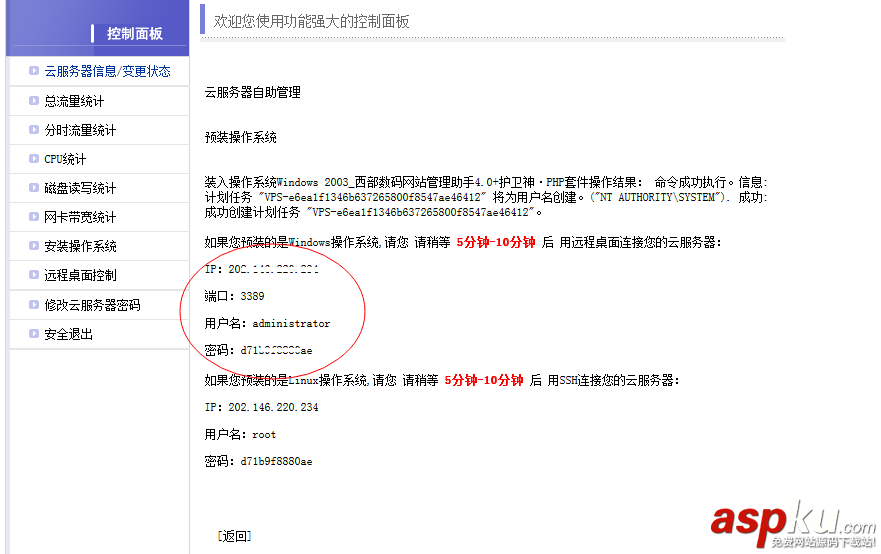The height and width of the screenshot is (554, 881).
Task: Go to CPU统计 page
Action: pos(65,159)
